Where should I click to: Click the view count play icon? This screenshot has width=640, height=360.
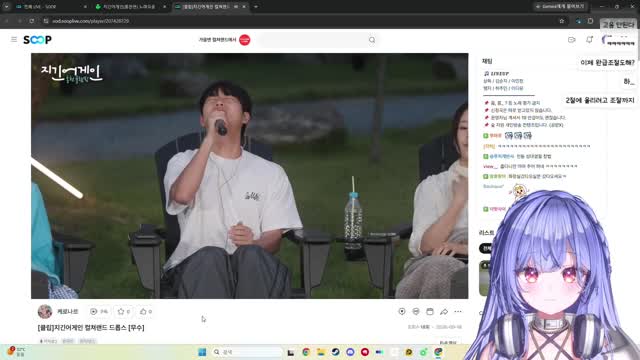pyautogui.click(x=93, y=311)
